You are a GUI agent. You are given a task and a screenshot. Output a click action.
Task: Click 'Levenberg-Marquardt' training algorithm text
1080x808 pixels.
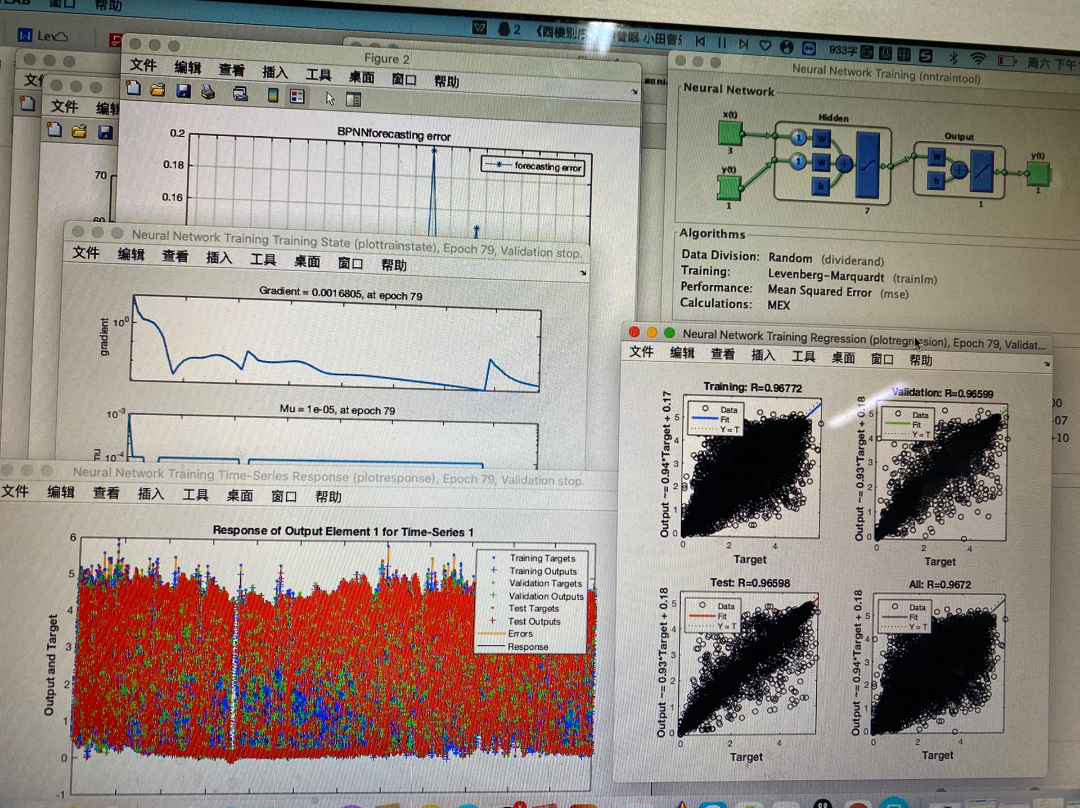826,276
